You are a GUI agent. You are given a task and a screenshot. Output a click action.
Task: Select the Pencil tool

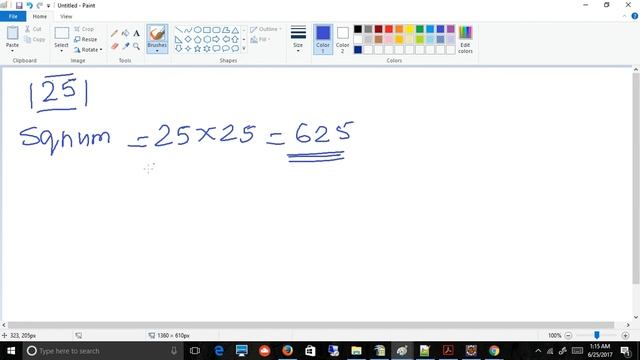(115, 33)
